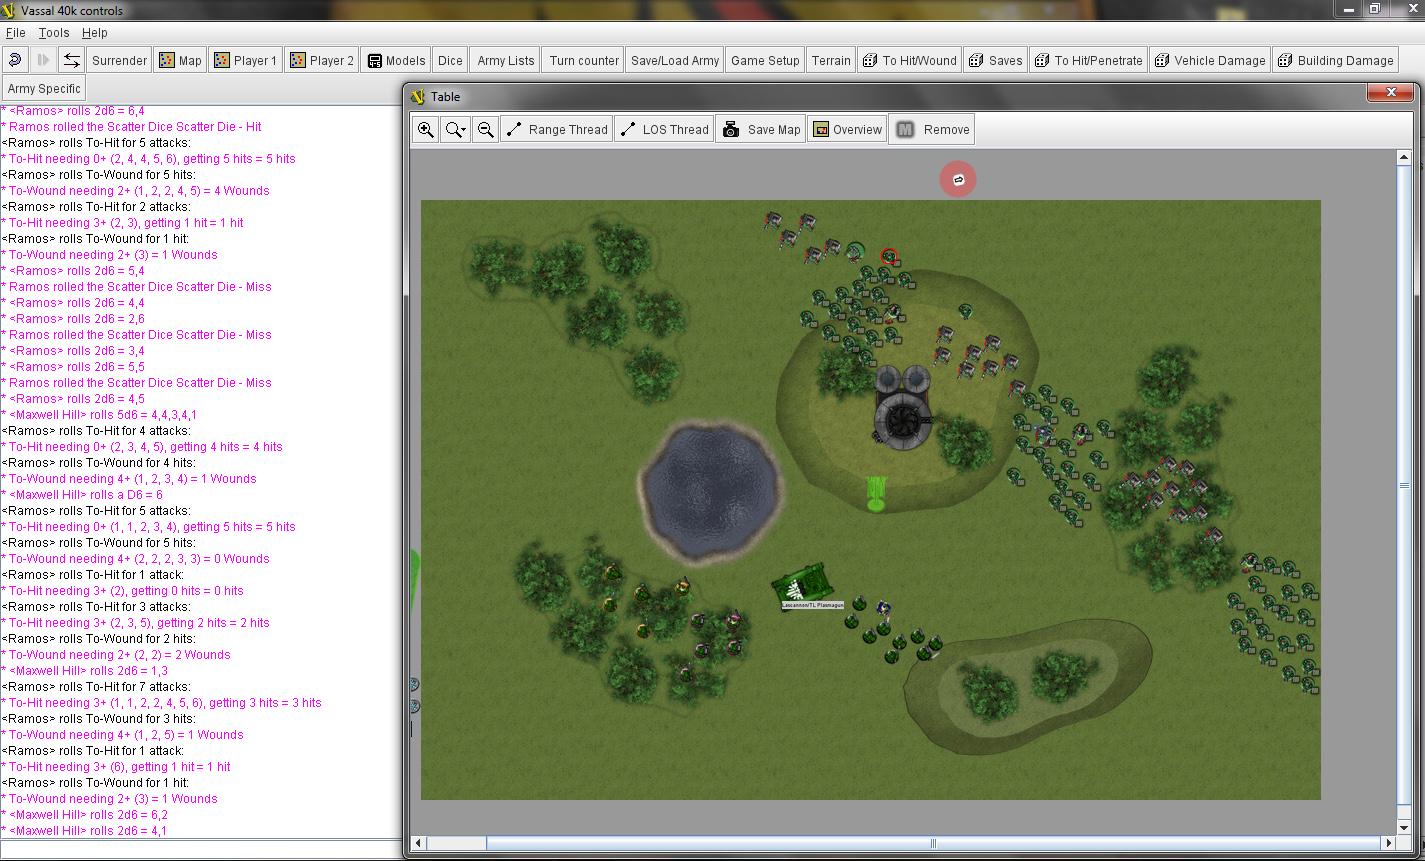Click scroll right arrow of Table map
This screenshot has height=861, width=1425.
[1388, 843]
